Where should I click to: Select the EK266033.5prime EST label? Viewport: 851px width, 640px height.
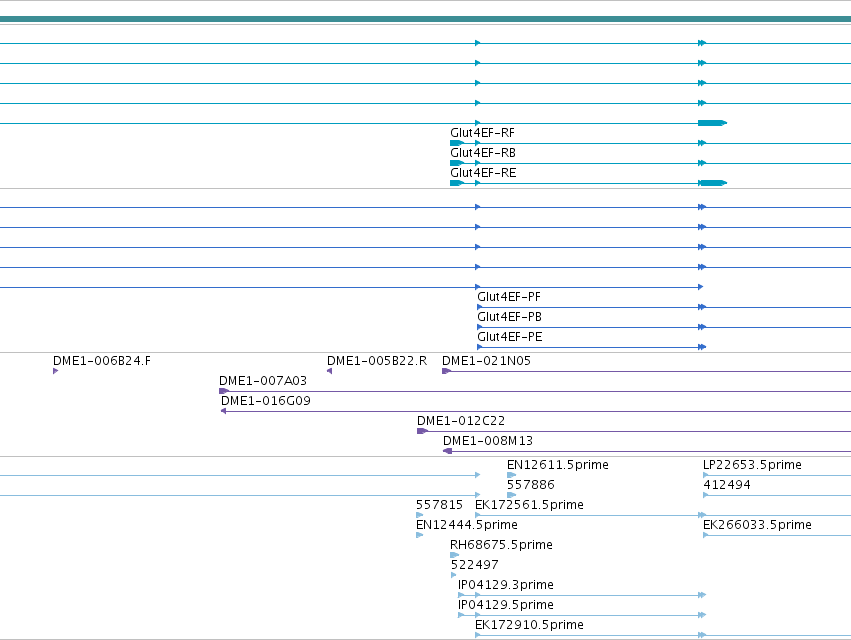click(757, 525)
